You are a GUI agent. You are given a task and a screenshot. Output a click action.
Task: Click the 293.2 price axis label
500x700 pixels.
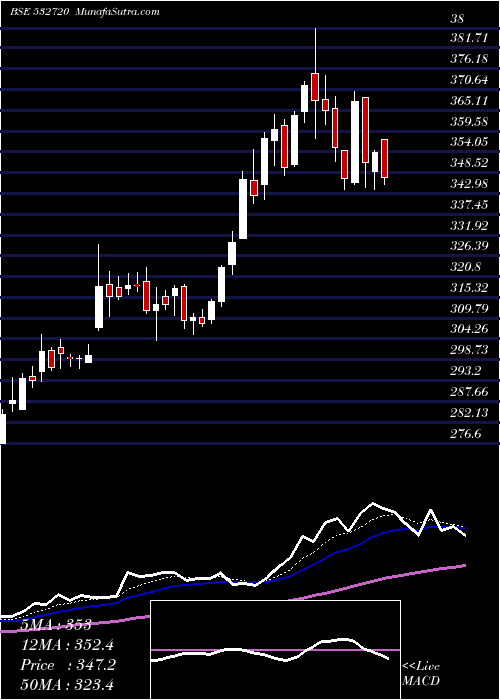pos(466,371)
